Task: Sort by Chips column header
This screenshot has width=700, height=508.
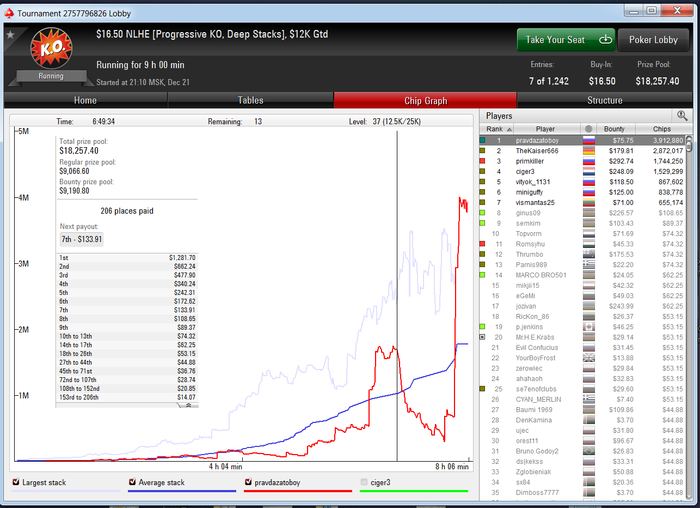Action: point(662,129)
